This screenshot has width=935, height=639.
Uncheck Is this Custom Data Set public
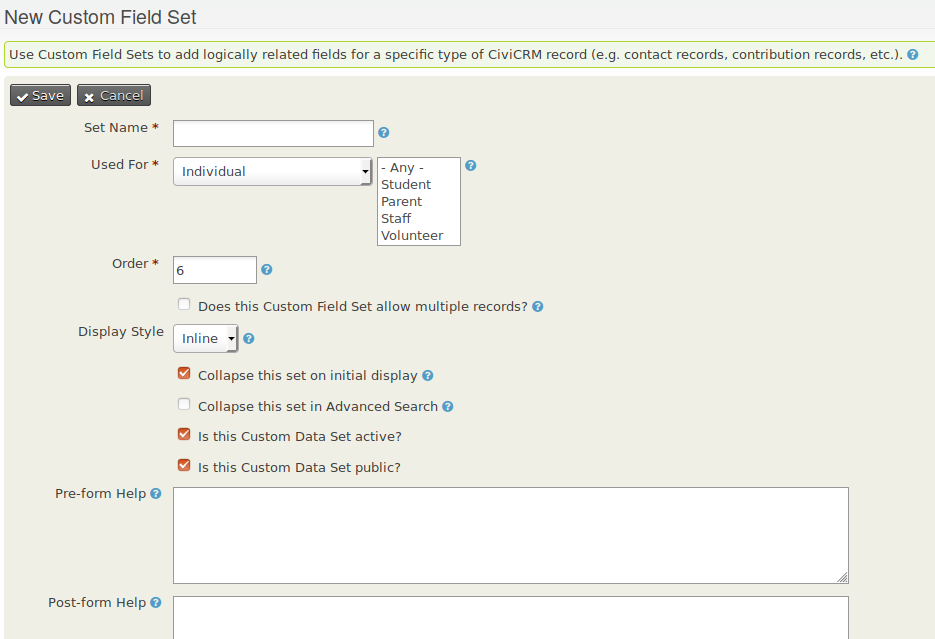point(184,465)
